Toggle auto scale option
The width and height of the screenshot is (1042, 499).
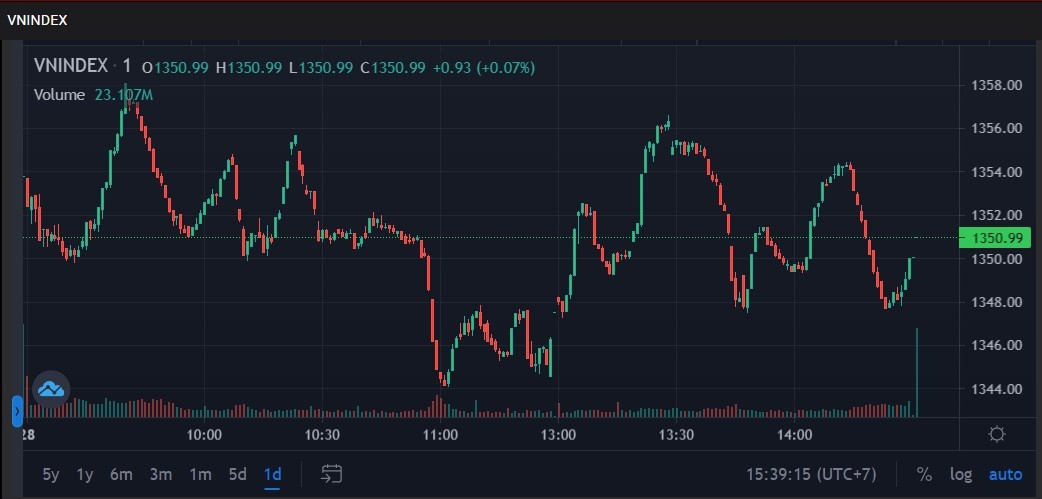tap(1005, 474)
